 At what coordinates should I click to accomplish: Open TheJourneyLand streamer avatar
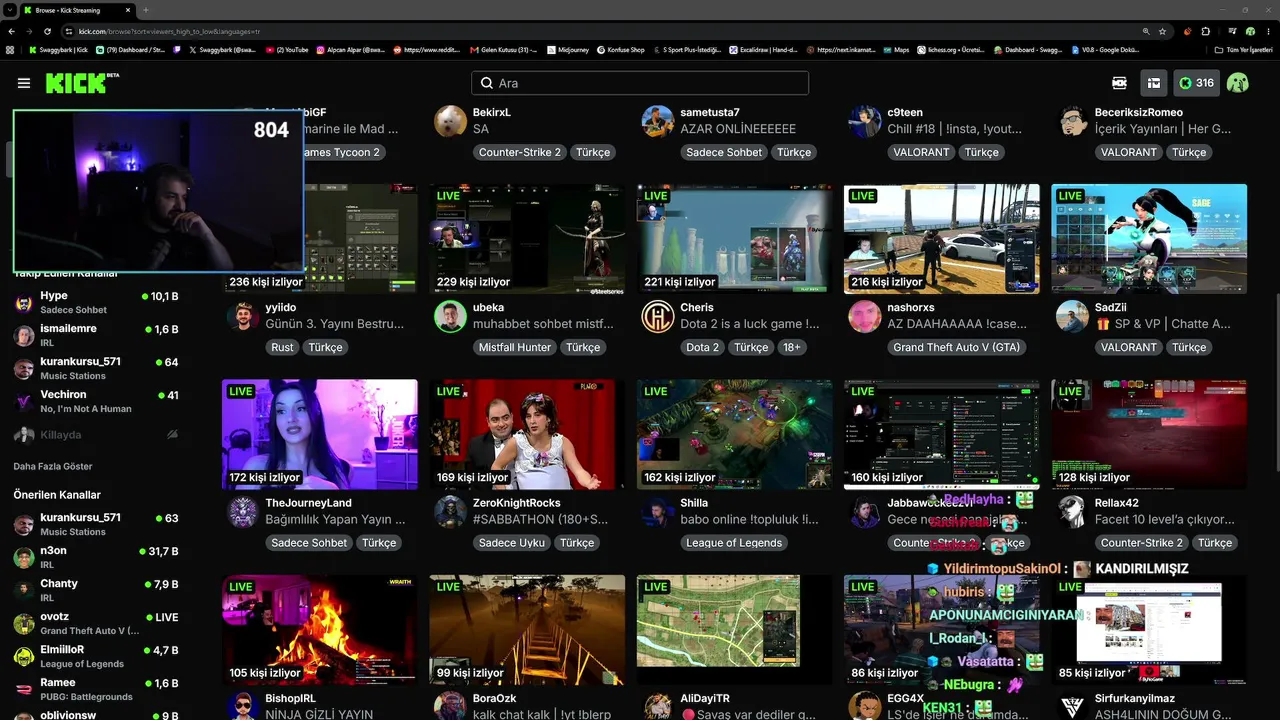tap(243, 512)
